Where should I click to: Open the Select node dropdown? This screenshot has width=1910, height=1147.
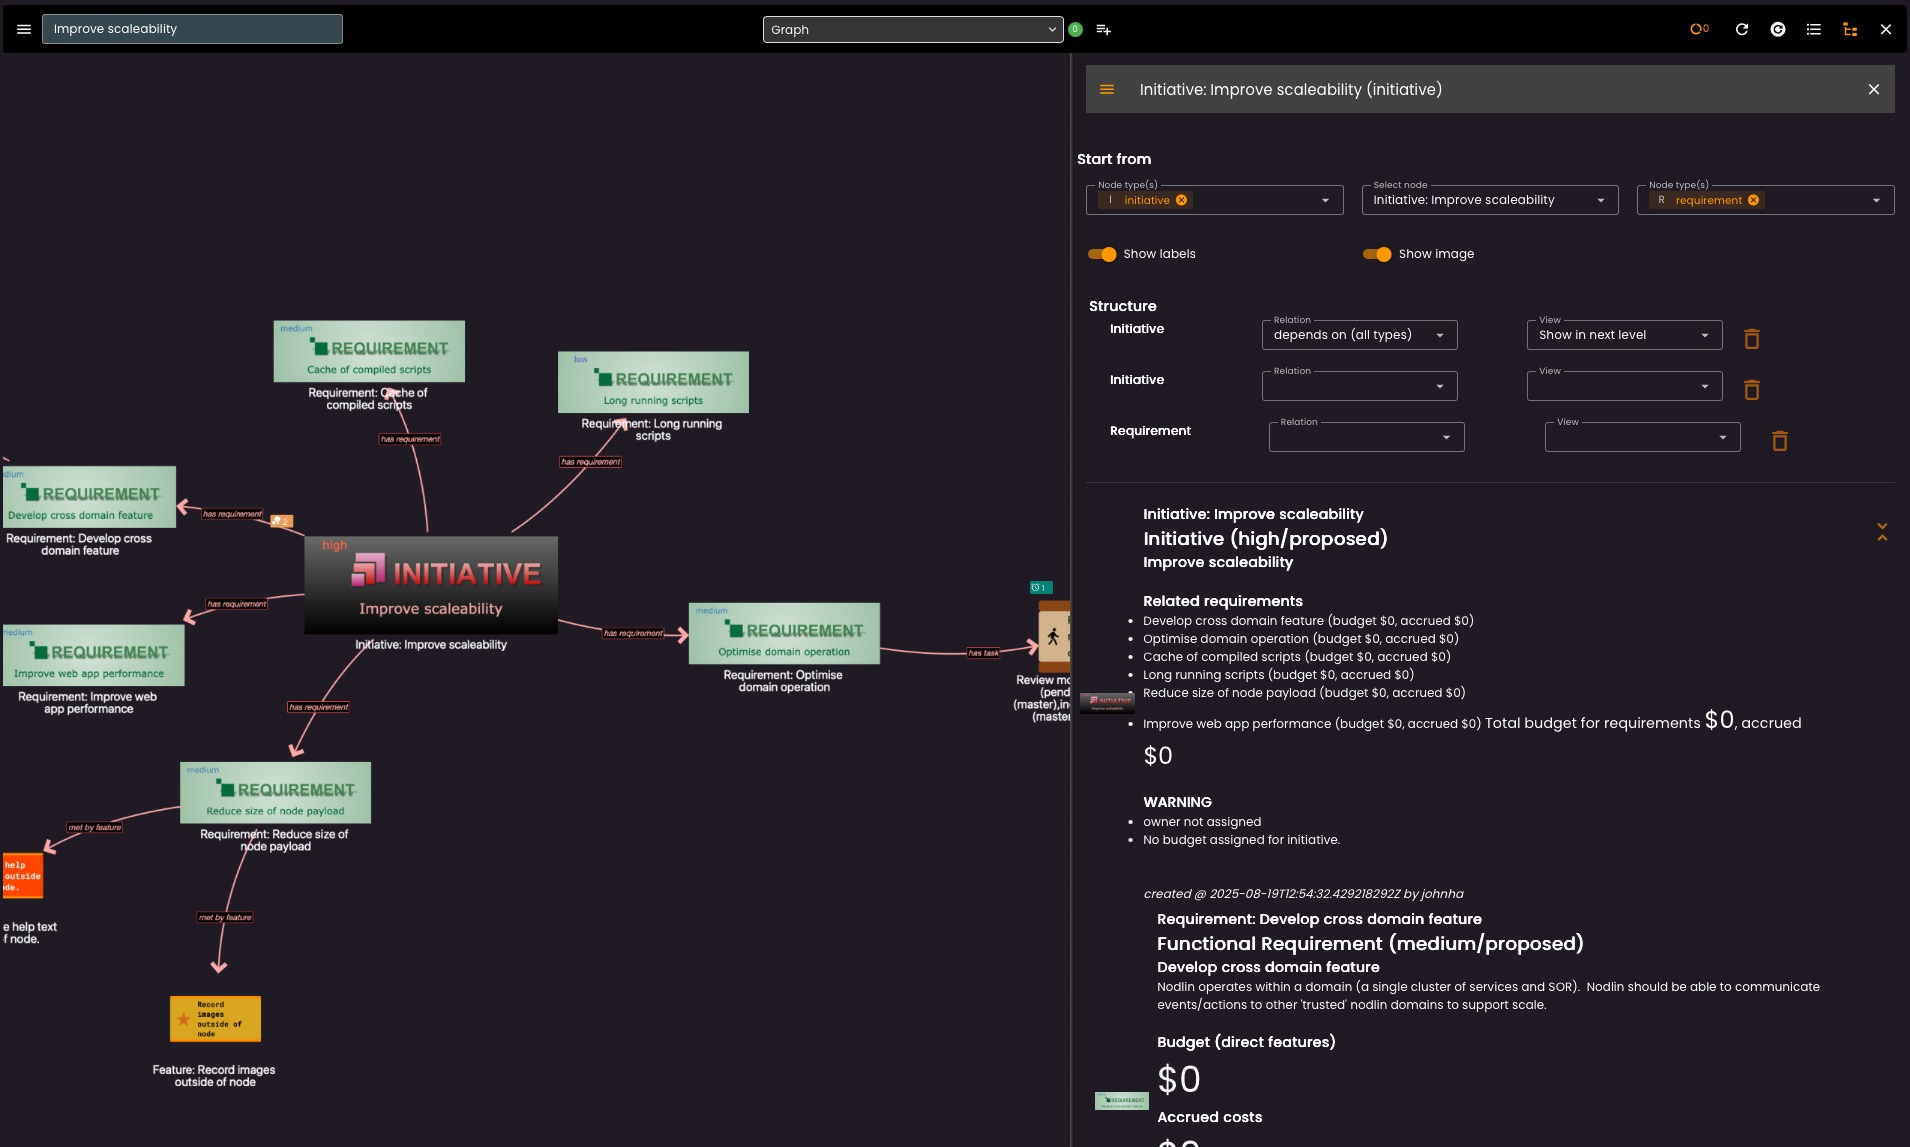(1488, 200)
